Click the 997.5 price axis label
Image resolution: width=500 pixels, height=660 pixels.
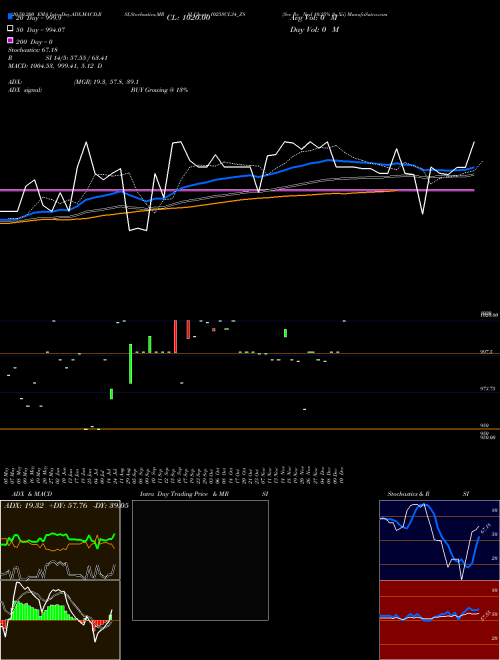[486, 351]
